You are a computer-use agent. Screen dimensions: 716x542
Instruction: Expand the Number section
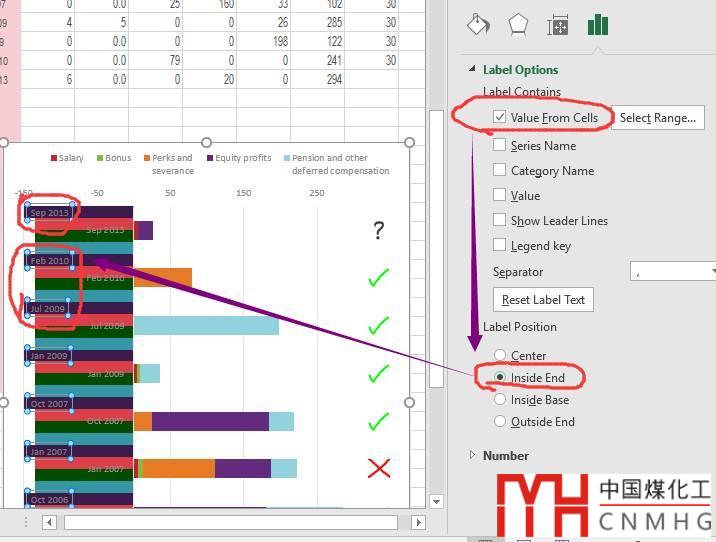pyautogui.click(x=472, y=455)
